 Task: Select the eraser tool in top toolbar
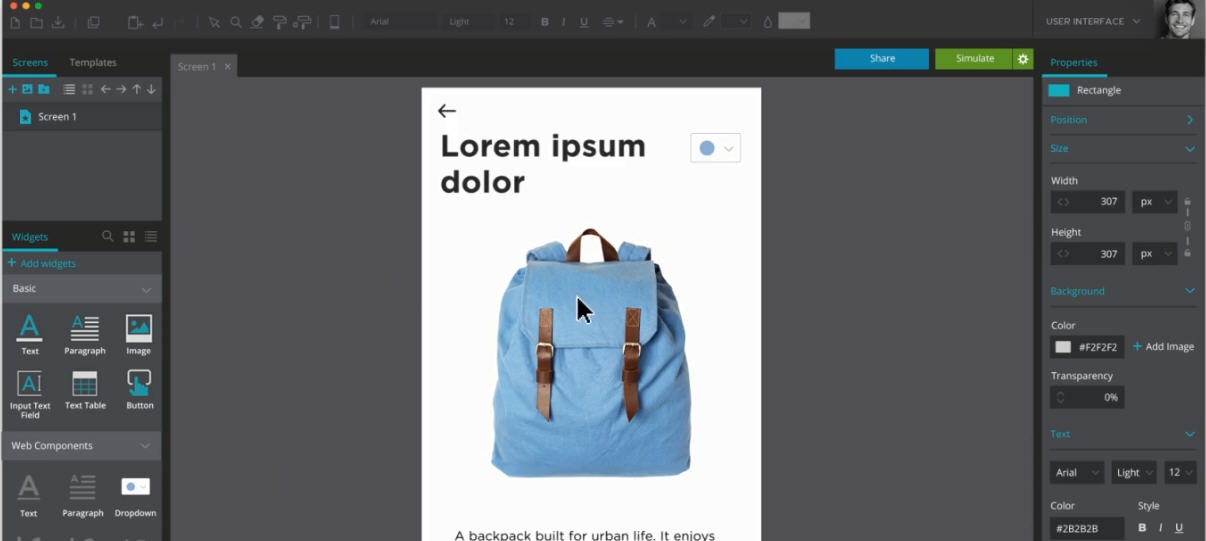[257, 22]
